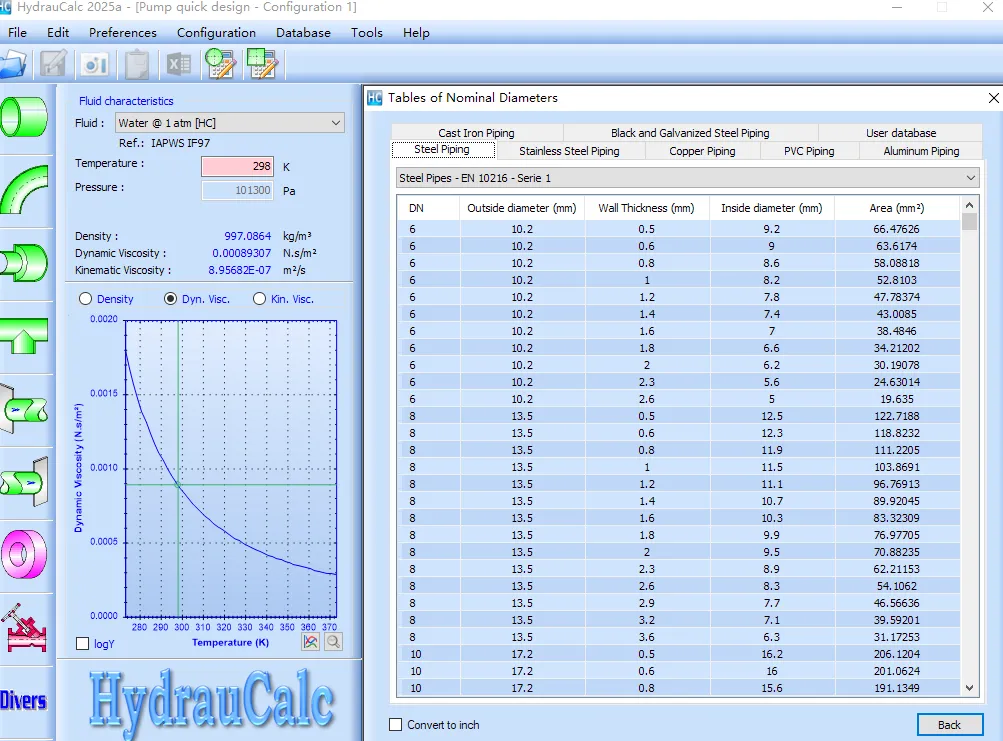Select the straight pipe component icon
Screen dimensions: 1003x741
click(24, 116)
